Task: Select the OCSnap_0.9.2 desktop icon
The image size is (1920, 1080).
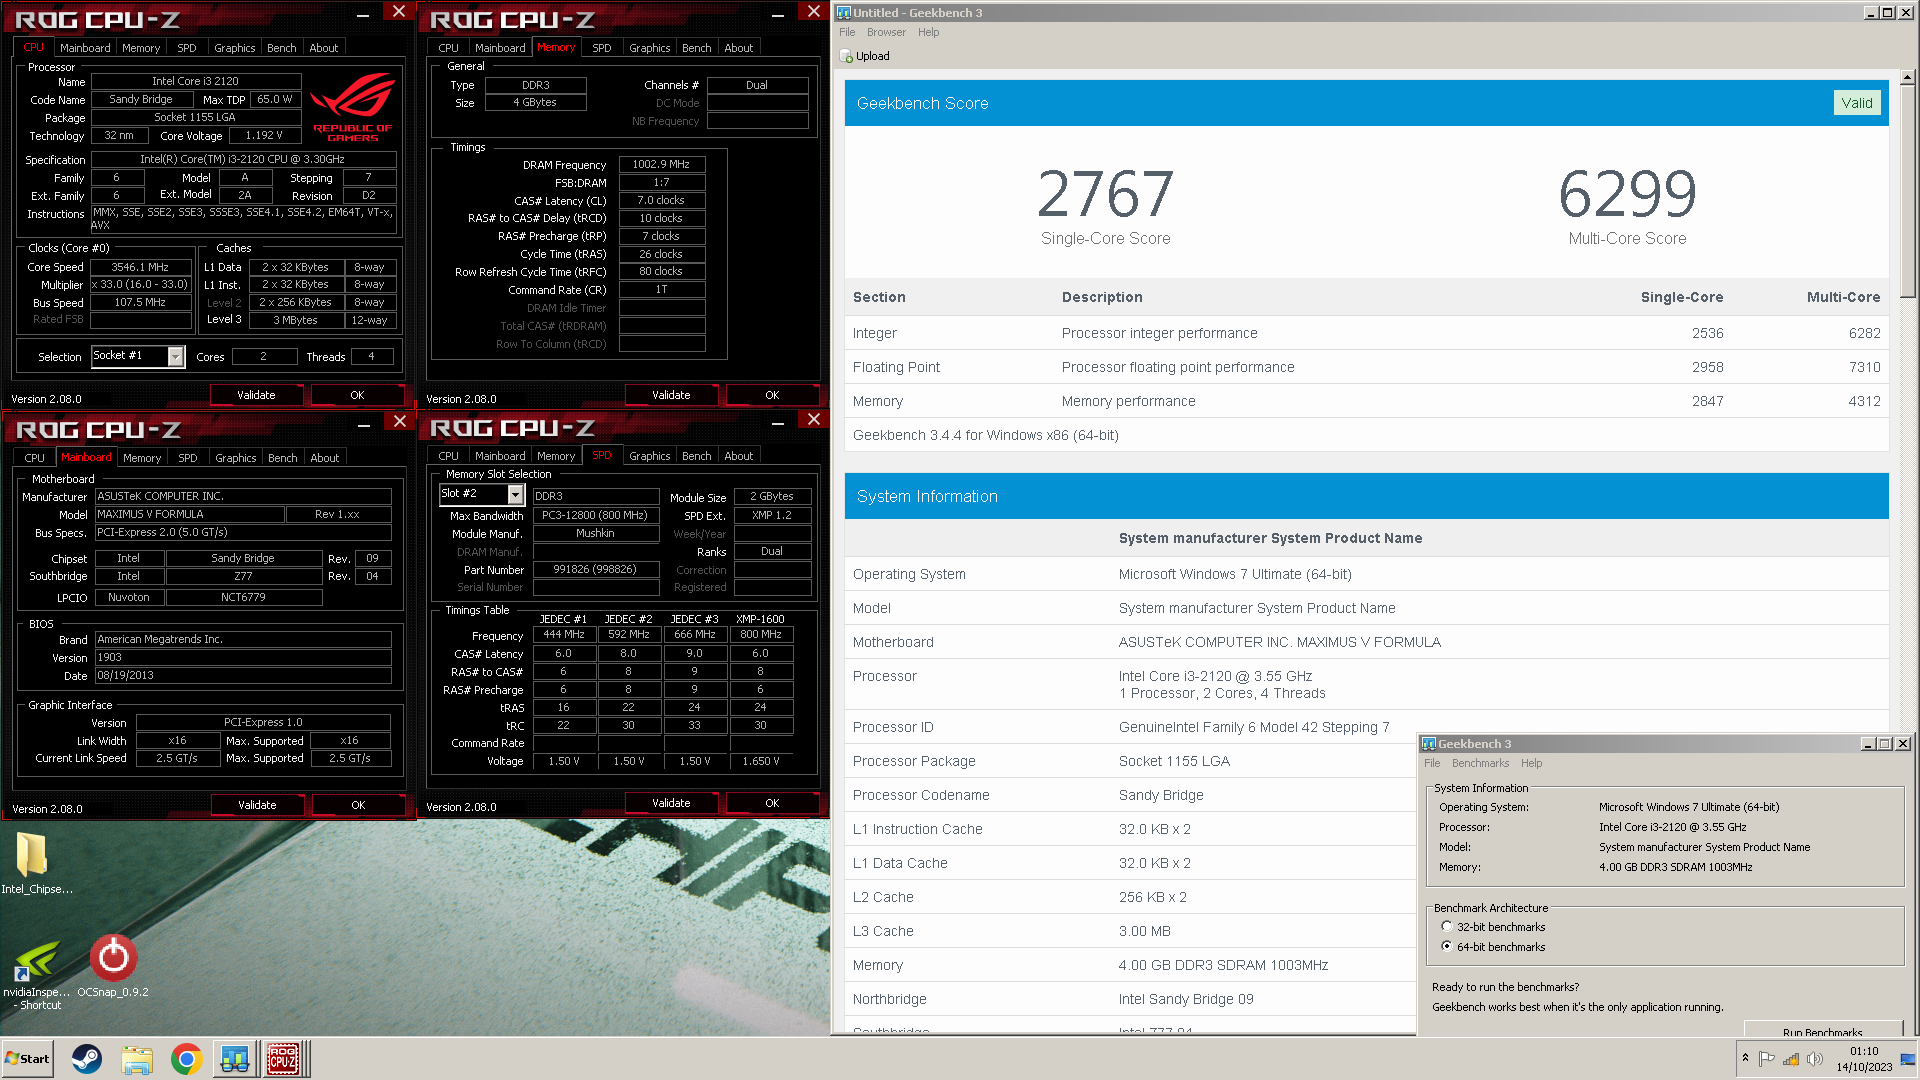Action: 113,967
